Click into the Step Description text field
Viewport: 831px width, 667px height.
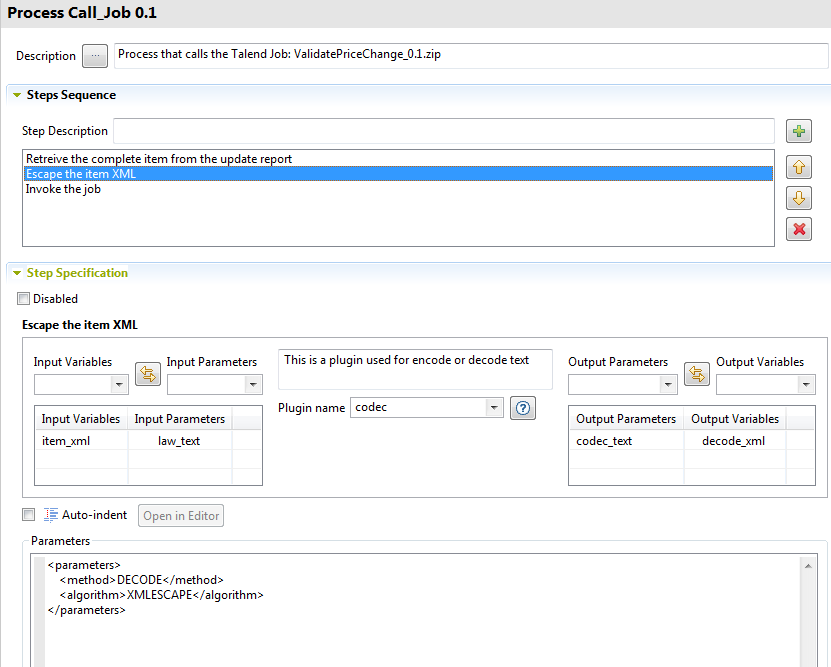pyautogui.click(x=443, y=131)
